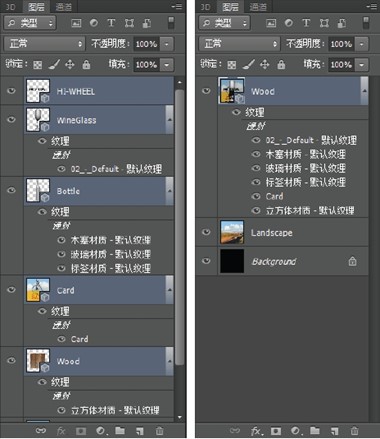Hide the Card layer in left panel
This screenshot has height=439, width=380.
pos(11,289)
